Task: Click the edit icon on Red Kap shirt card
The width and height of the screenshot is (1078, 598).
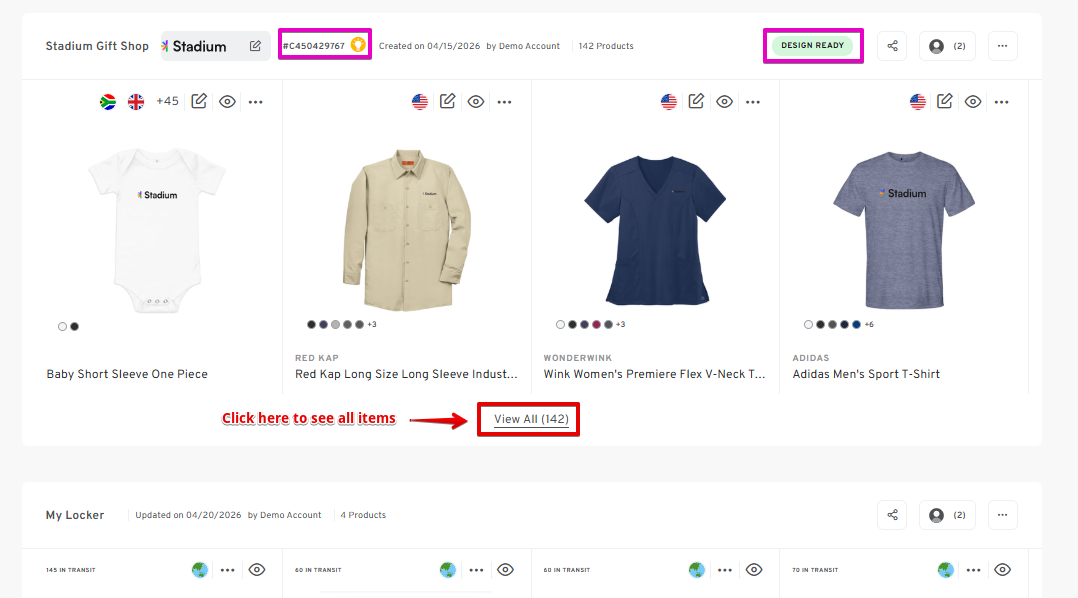Action: 448,101
